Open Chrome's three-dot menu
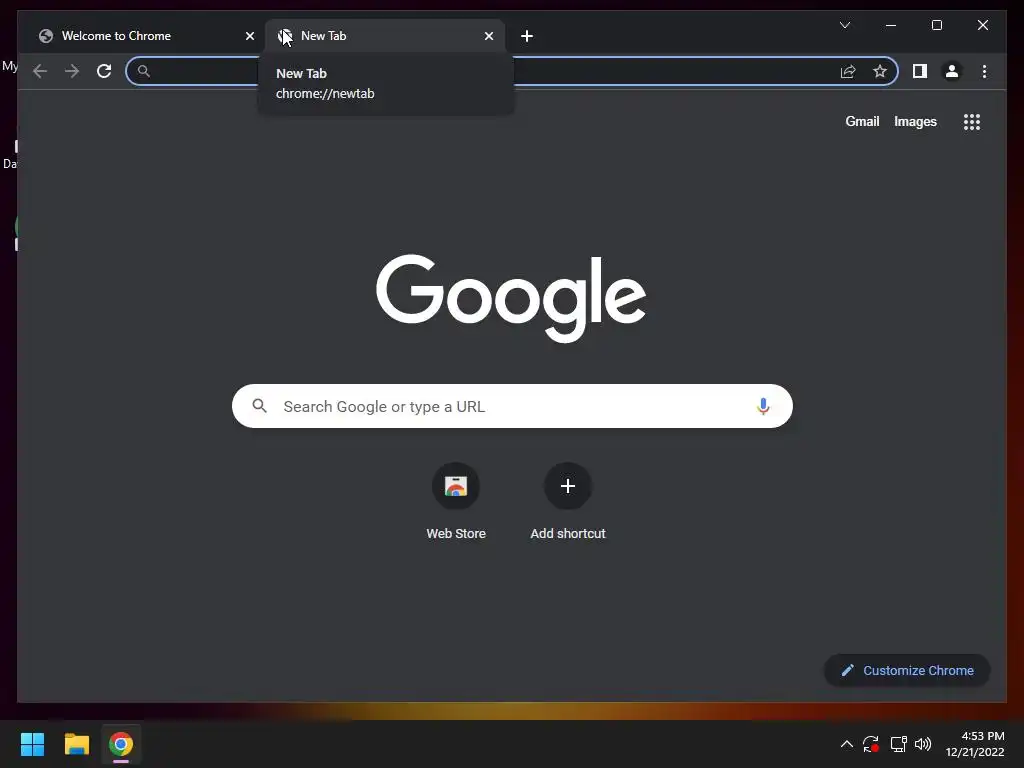Screen dimensions: 1024x768 984,71
